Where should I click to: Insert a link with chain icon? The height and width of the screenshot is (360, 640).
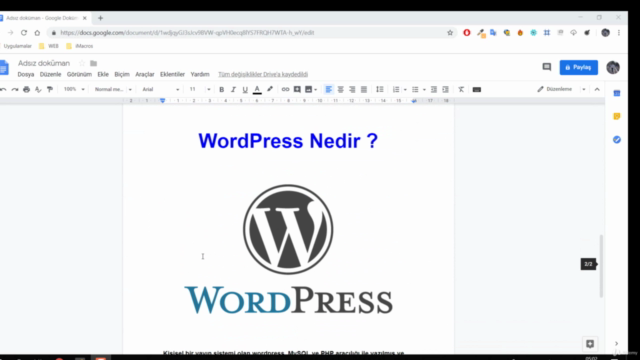285,89
